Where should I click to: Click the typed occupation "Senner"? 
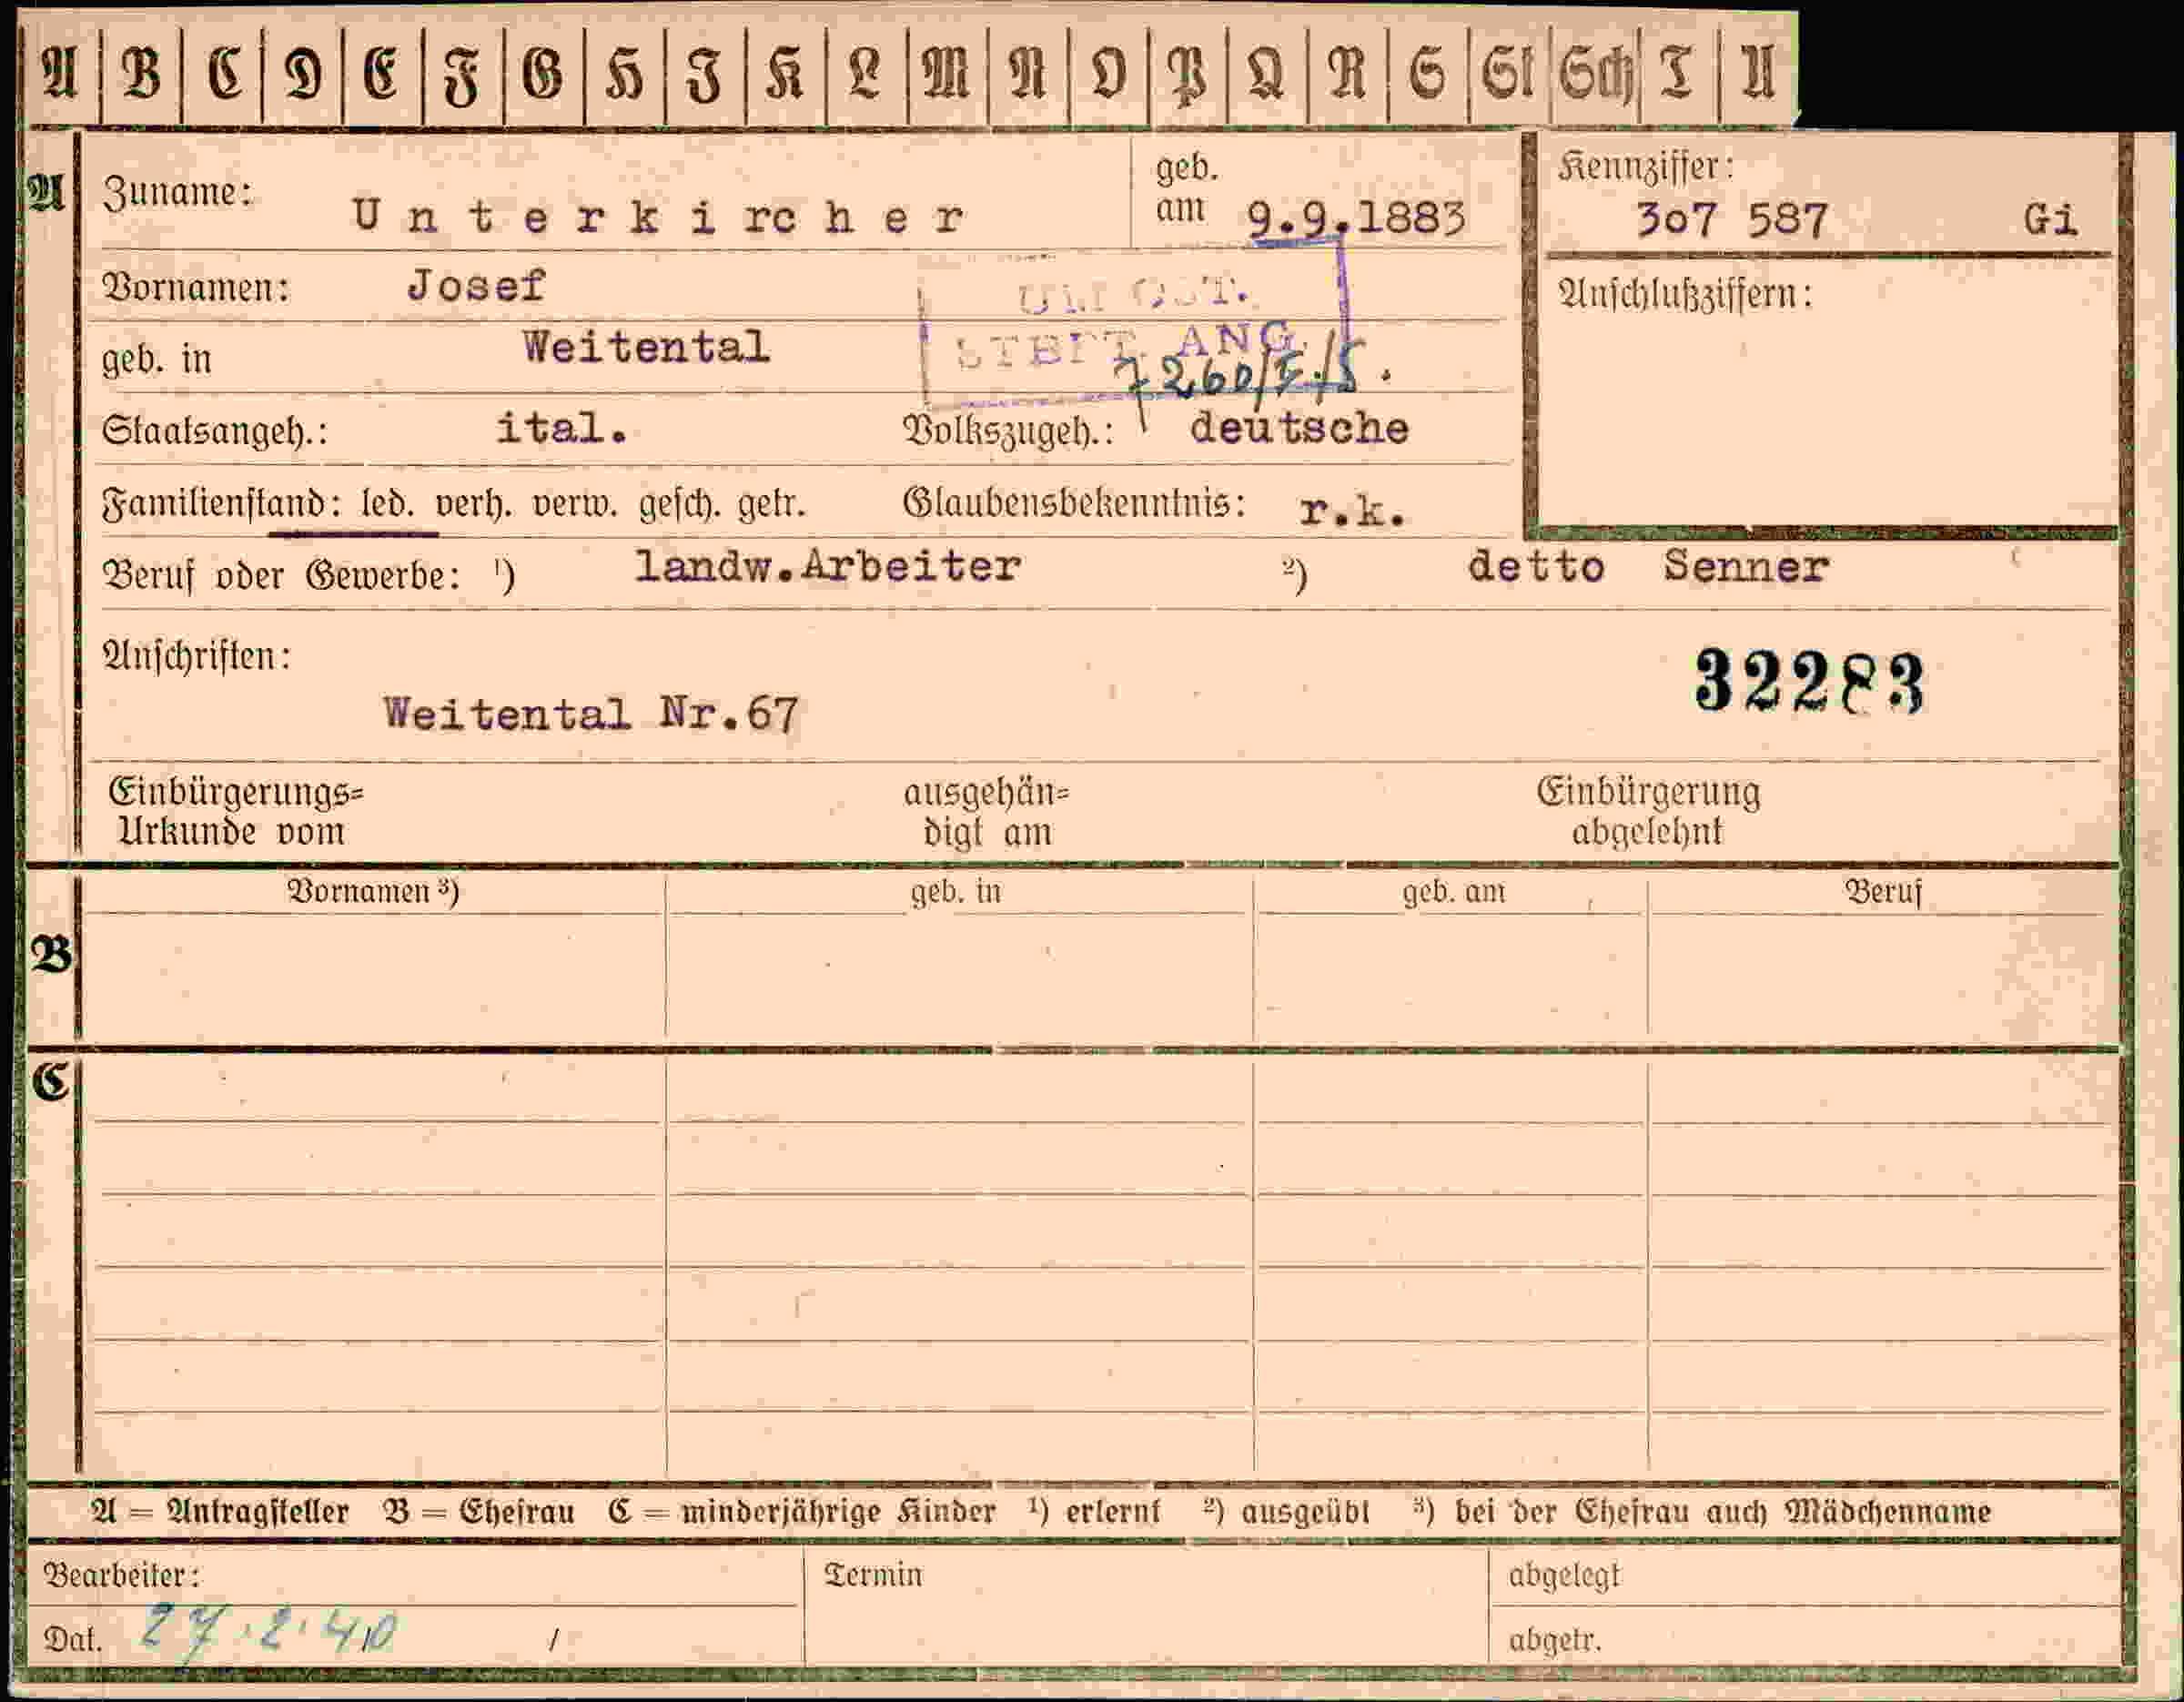pos(1747,567)
